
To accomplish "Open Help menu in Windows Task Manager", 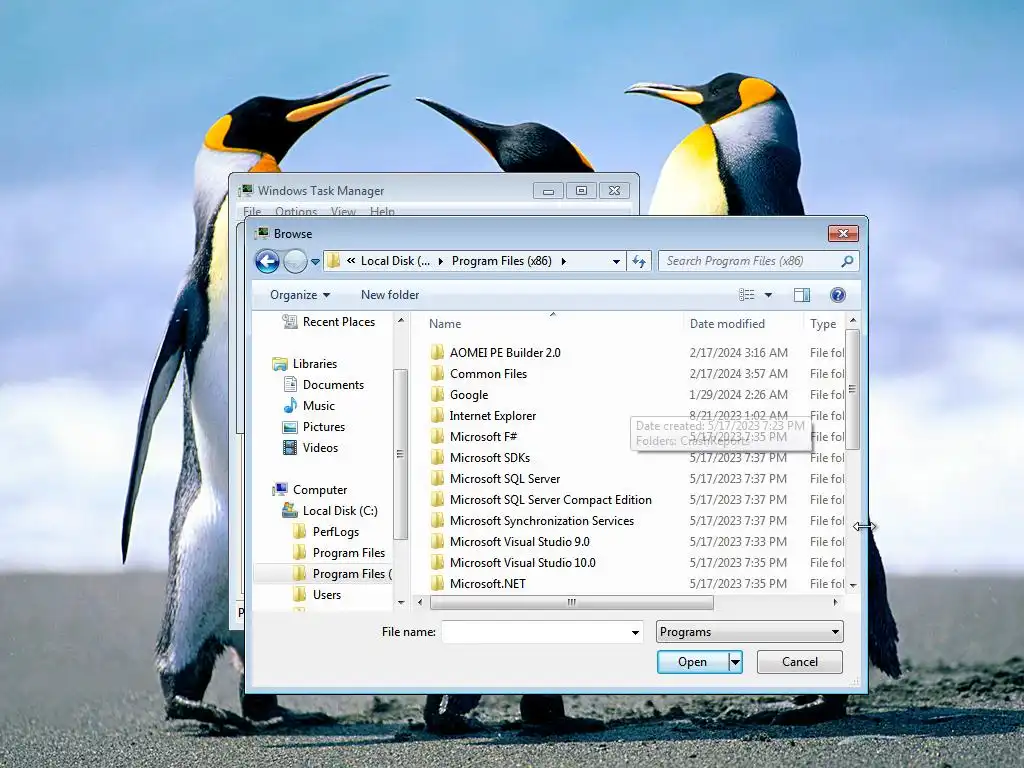I will (382, 212).
